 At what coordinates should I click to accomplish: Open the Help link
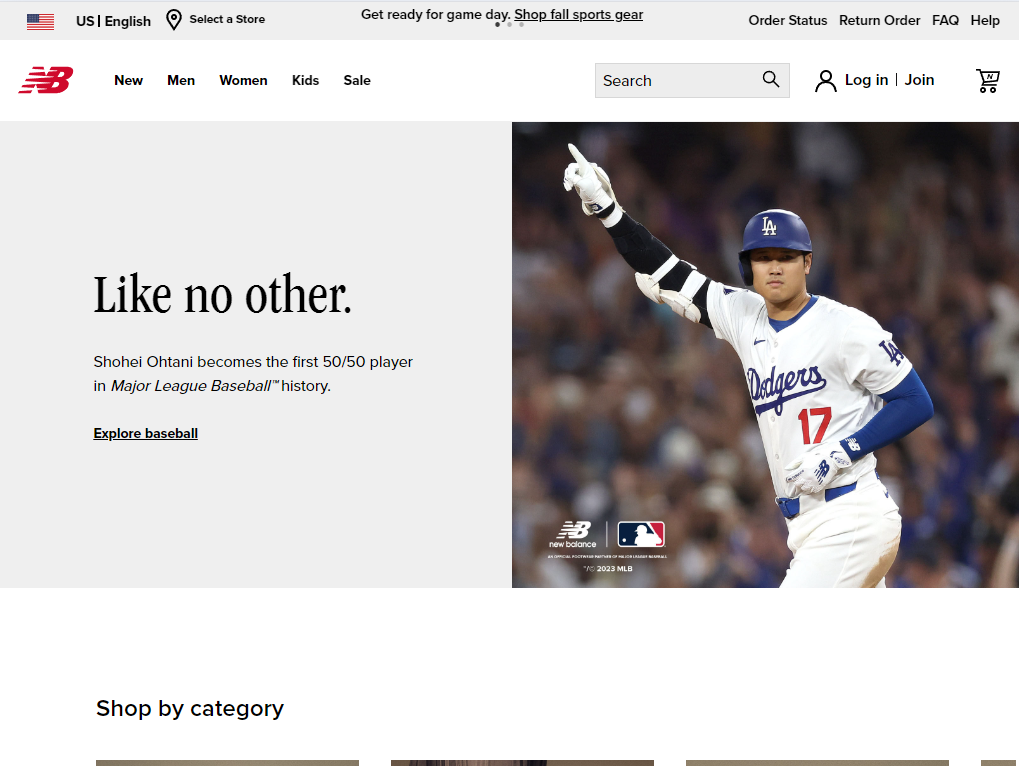tap(985, 21)
